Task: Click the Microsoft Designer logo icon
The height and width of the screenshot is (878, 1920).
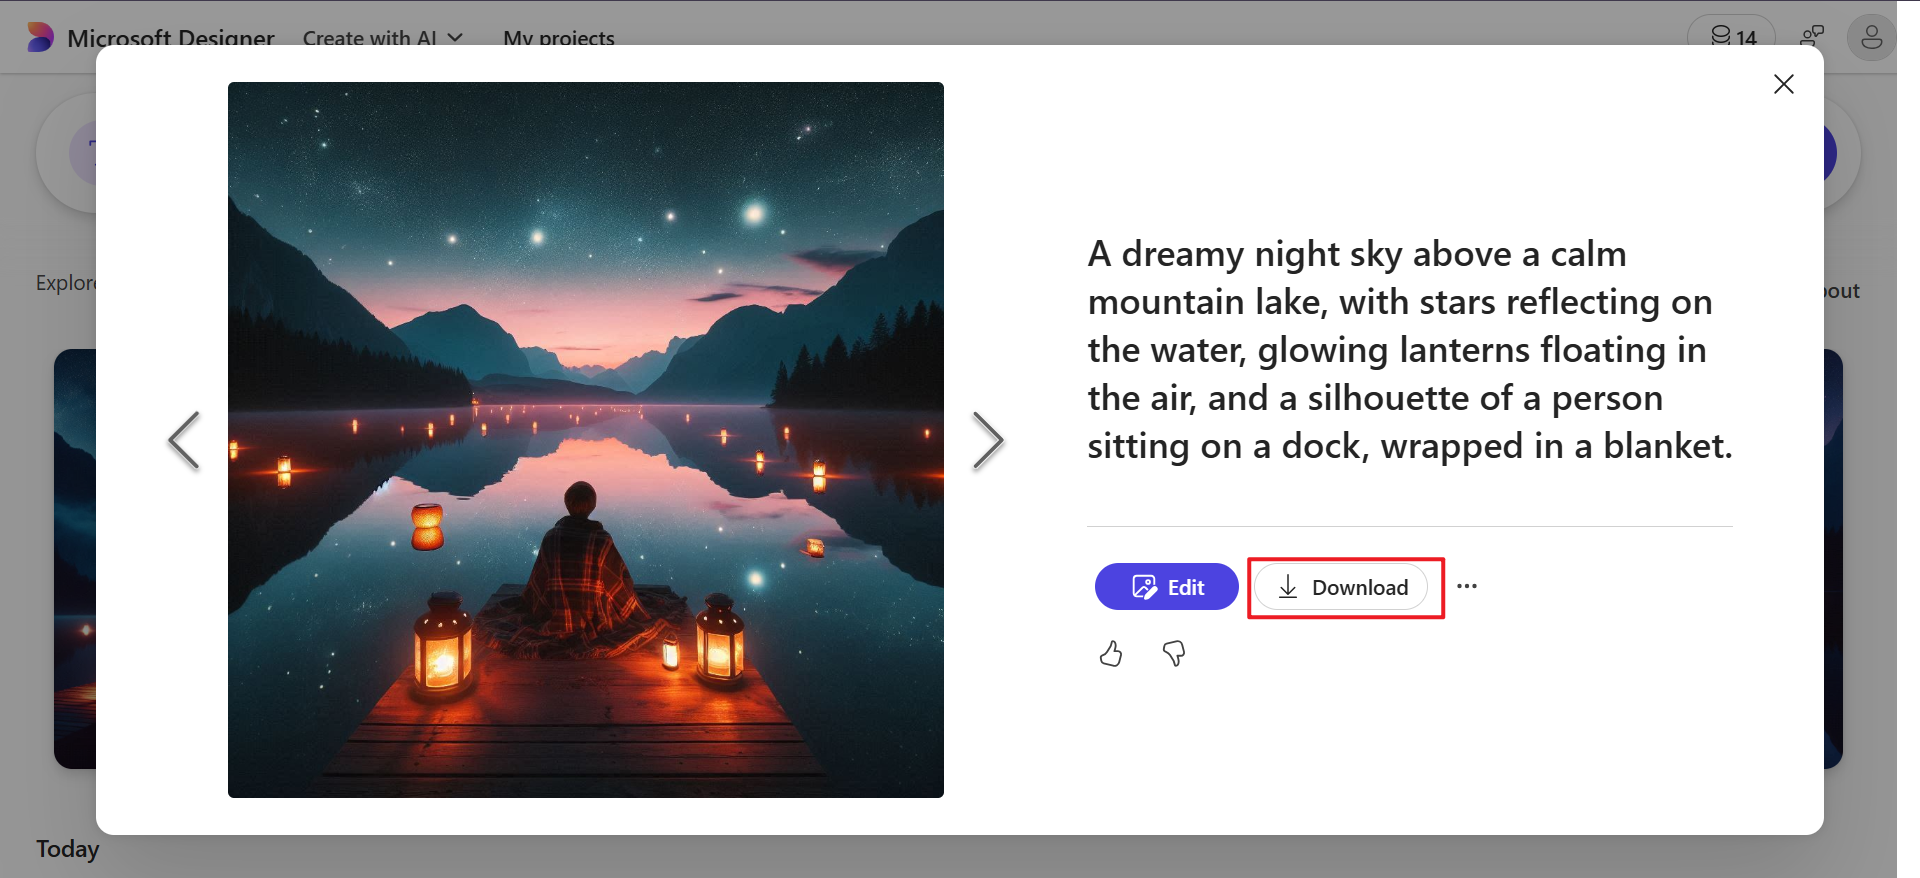Action: (x=40, y=37)
